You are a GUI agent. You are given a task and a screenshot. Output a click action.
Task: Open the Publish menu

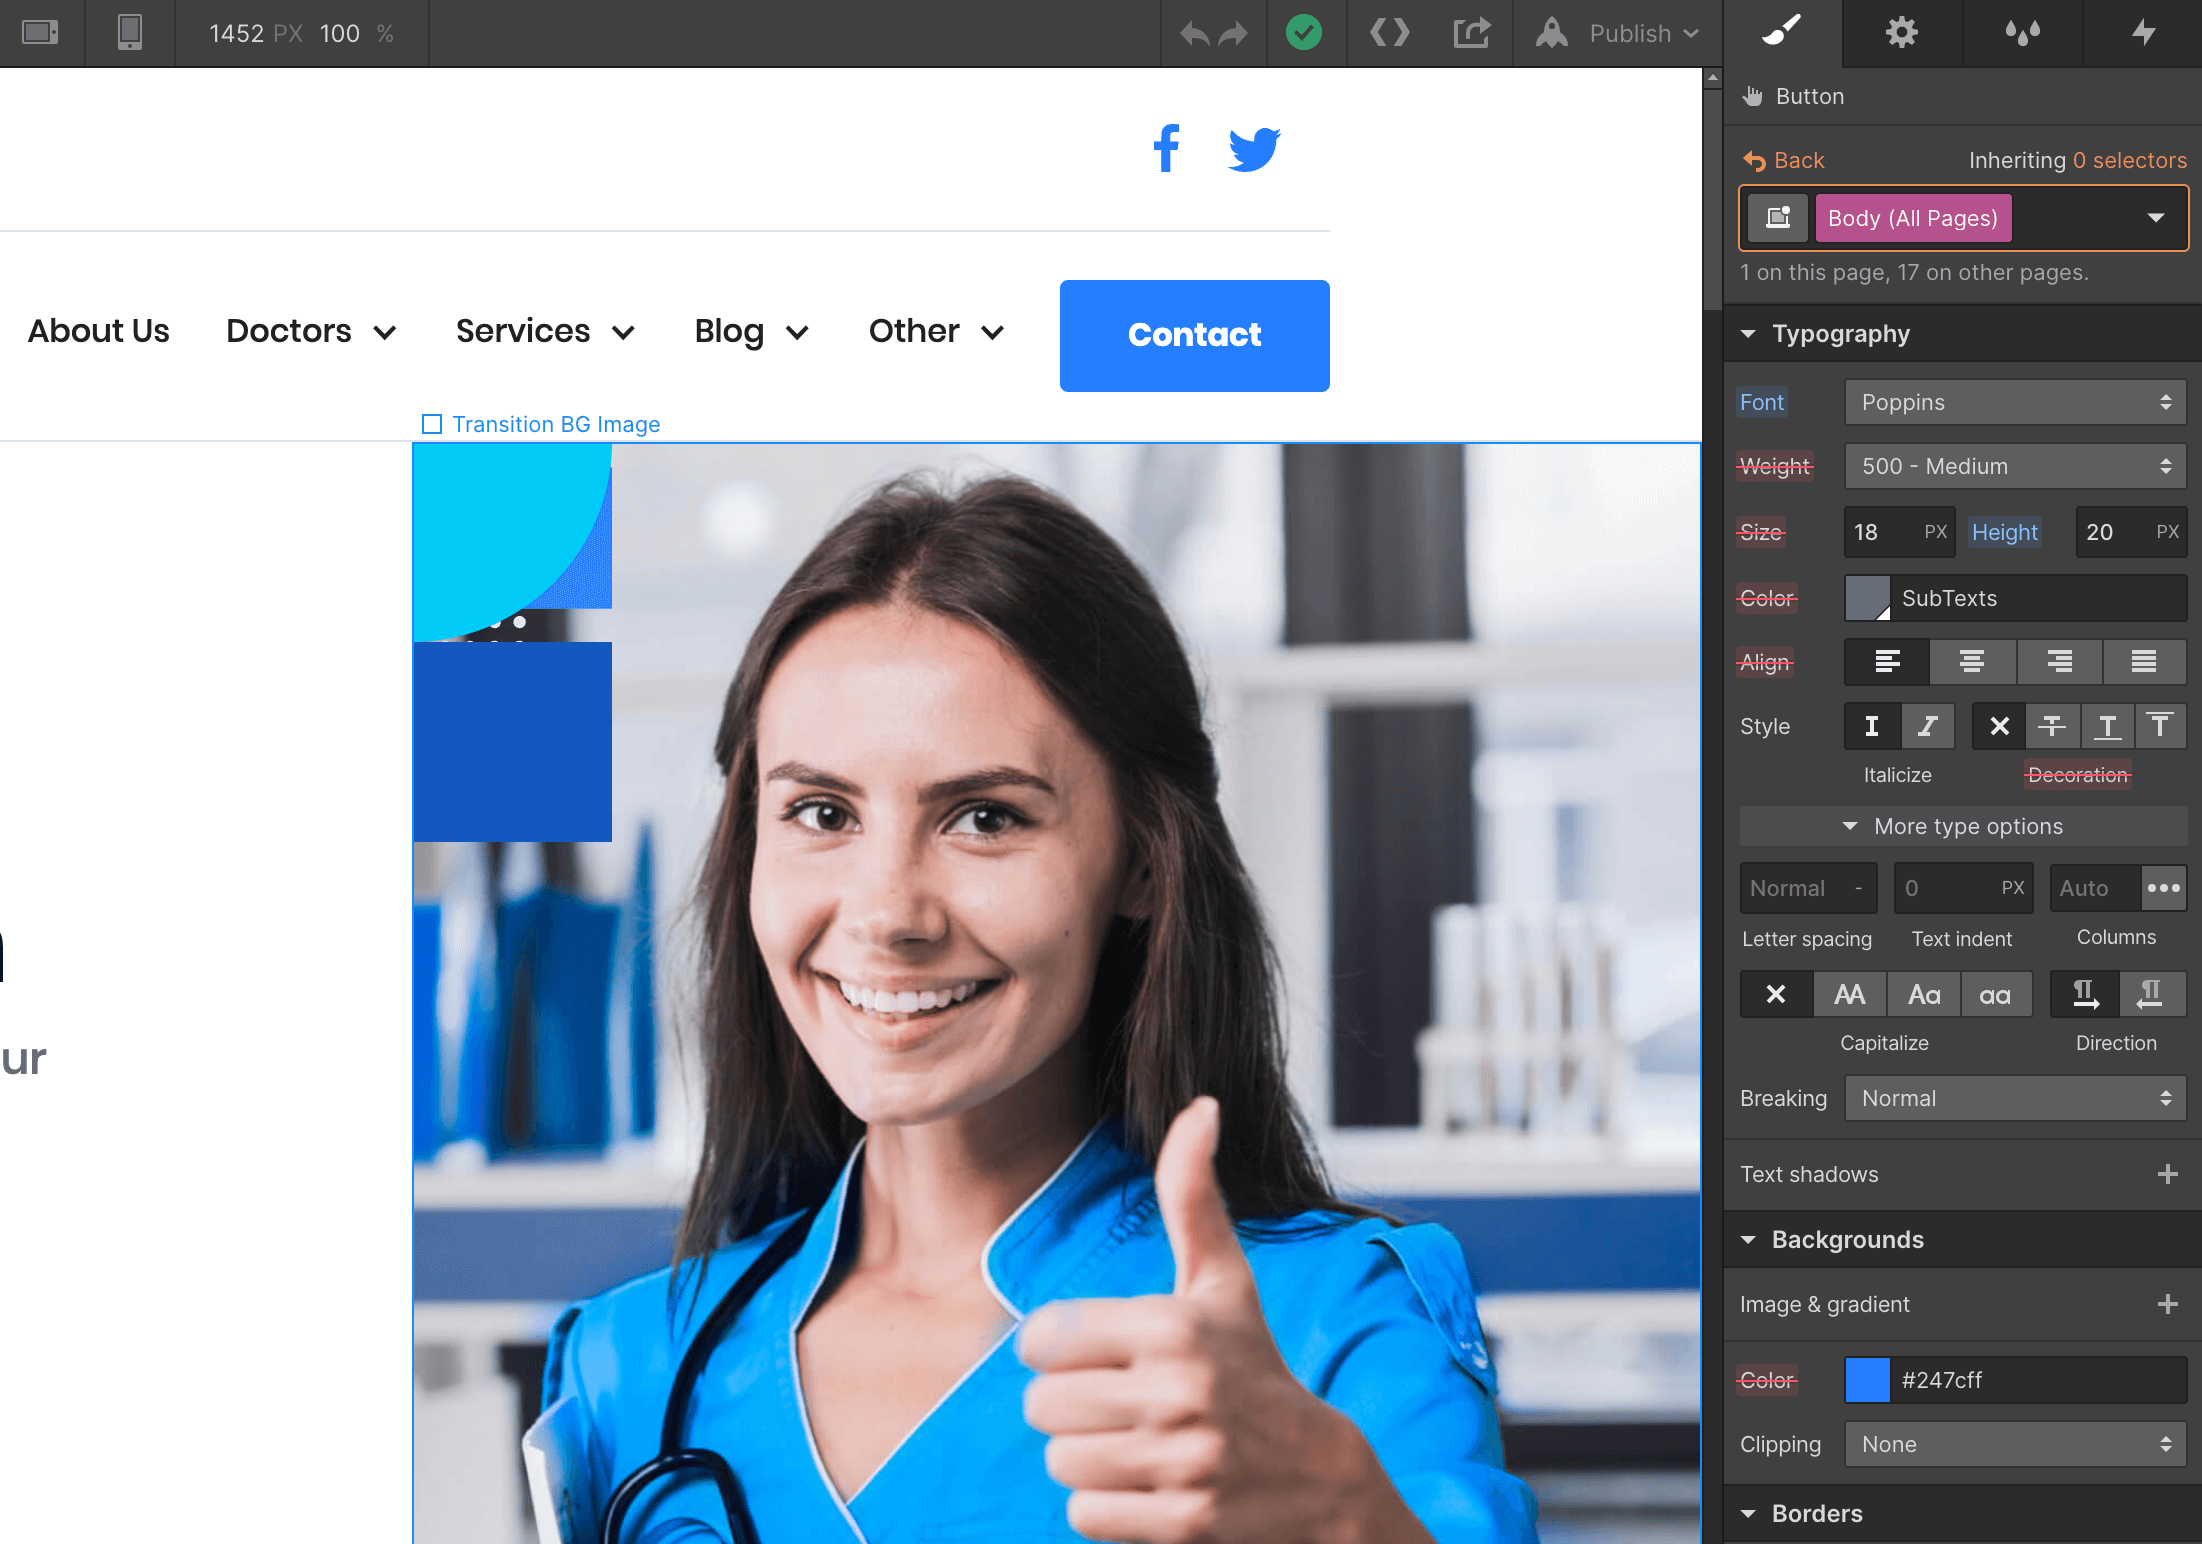(1628, 33)
